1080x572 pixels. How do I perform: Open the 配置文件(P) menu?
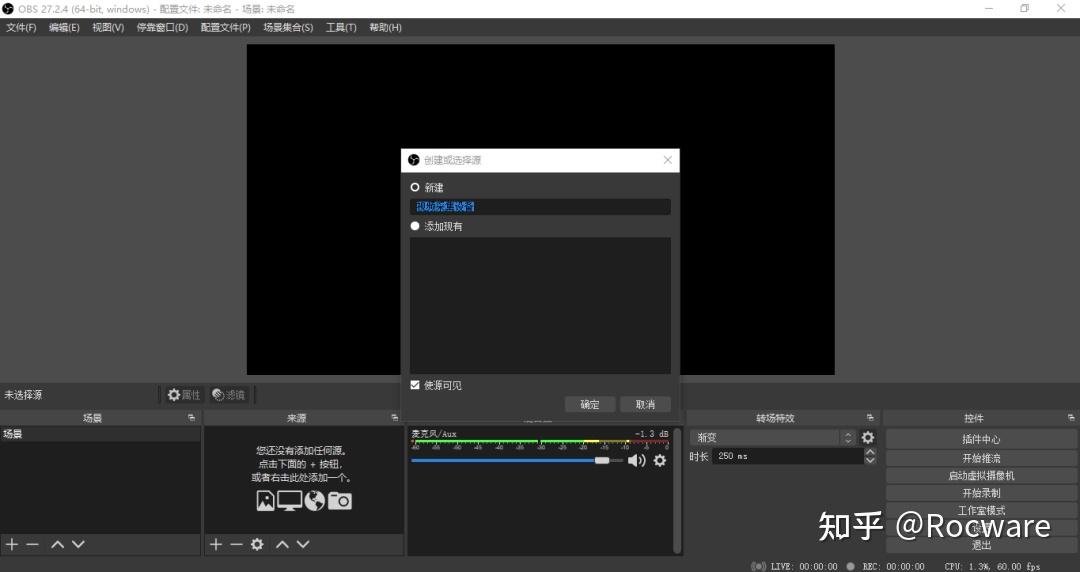(225, 28)
